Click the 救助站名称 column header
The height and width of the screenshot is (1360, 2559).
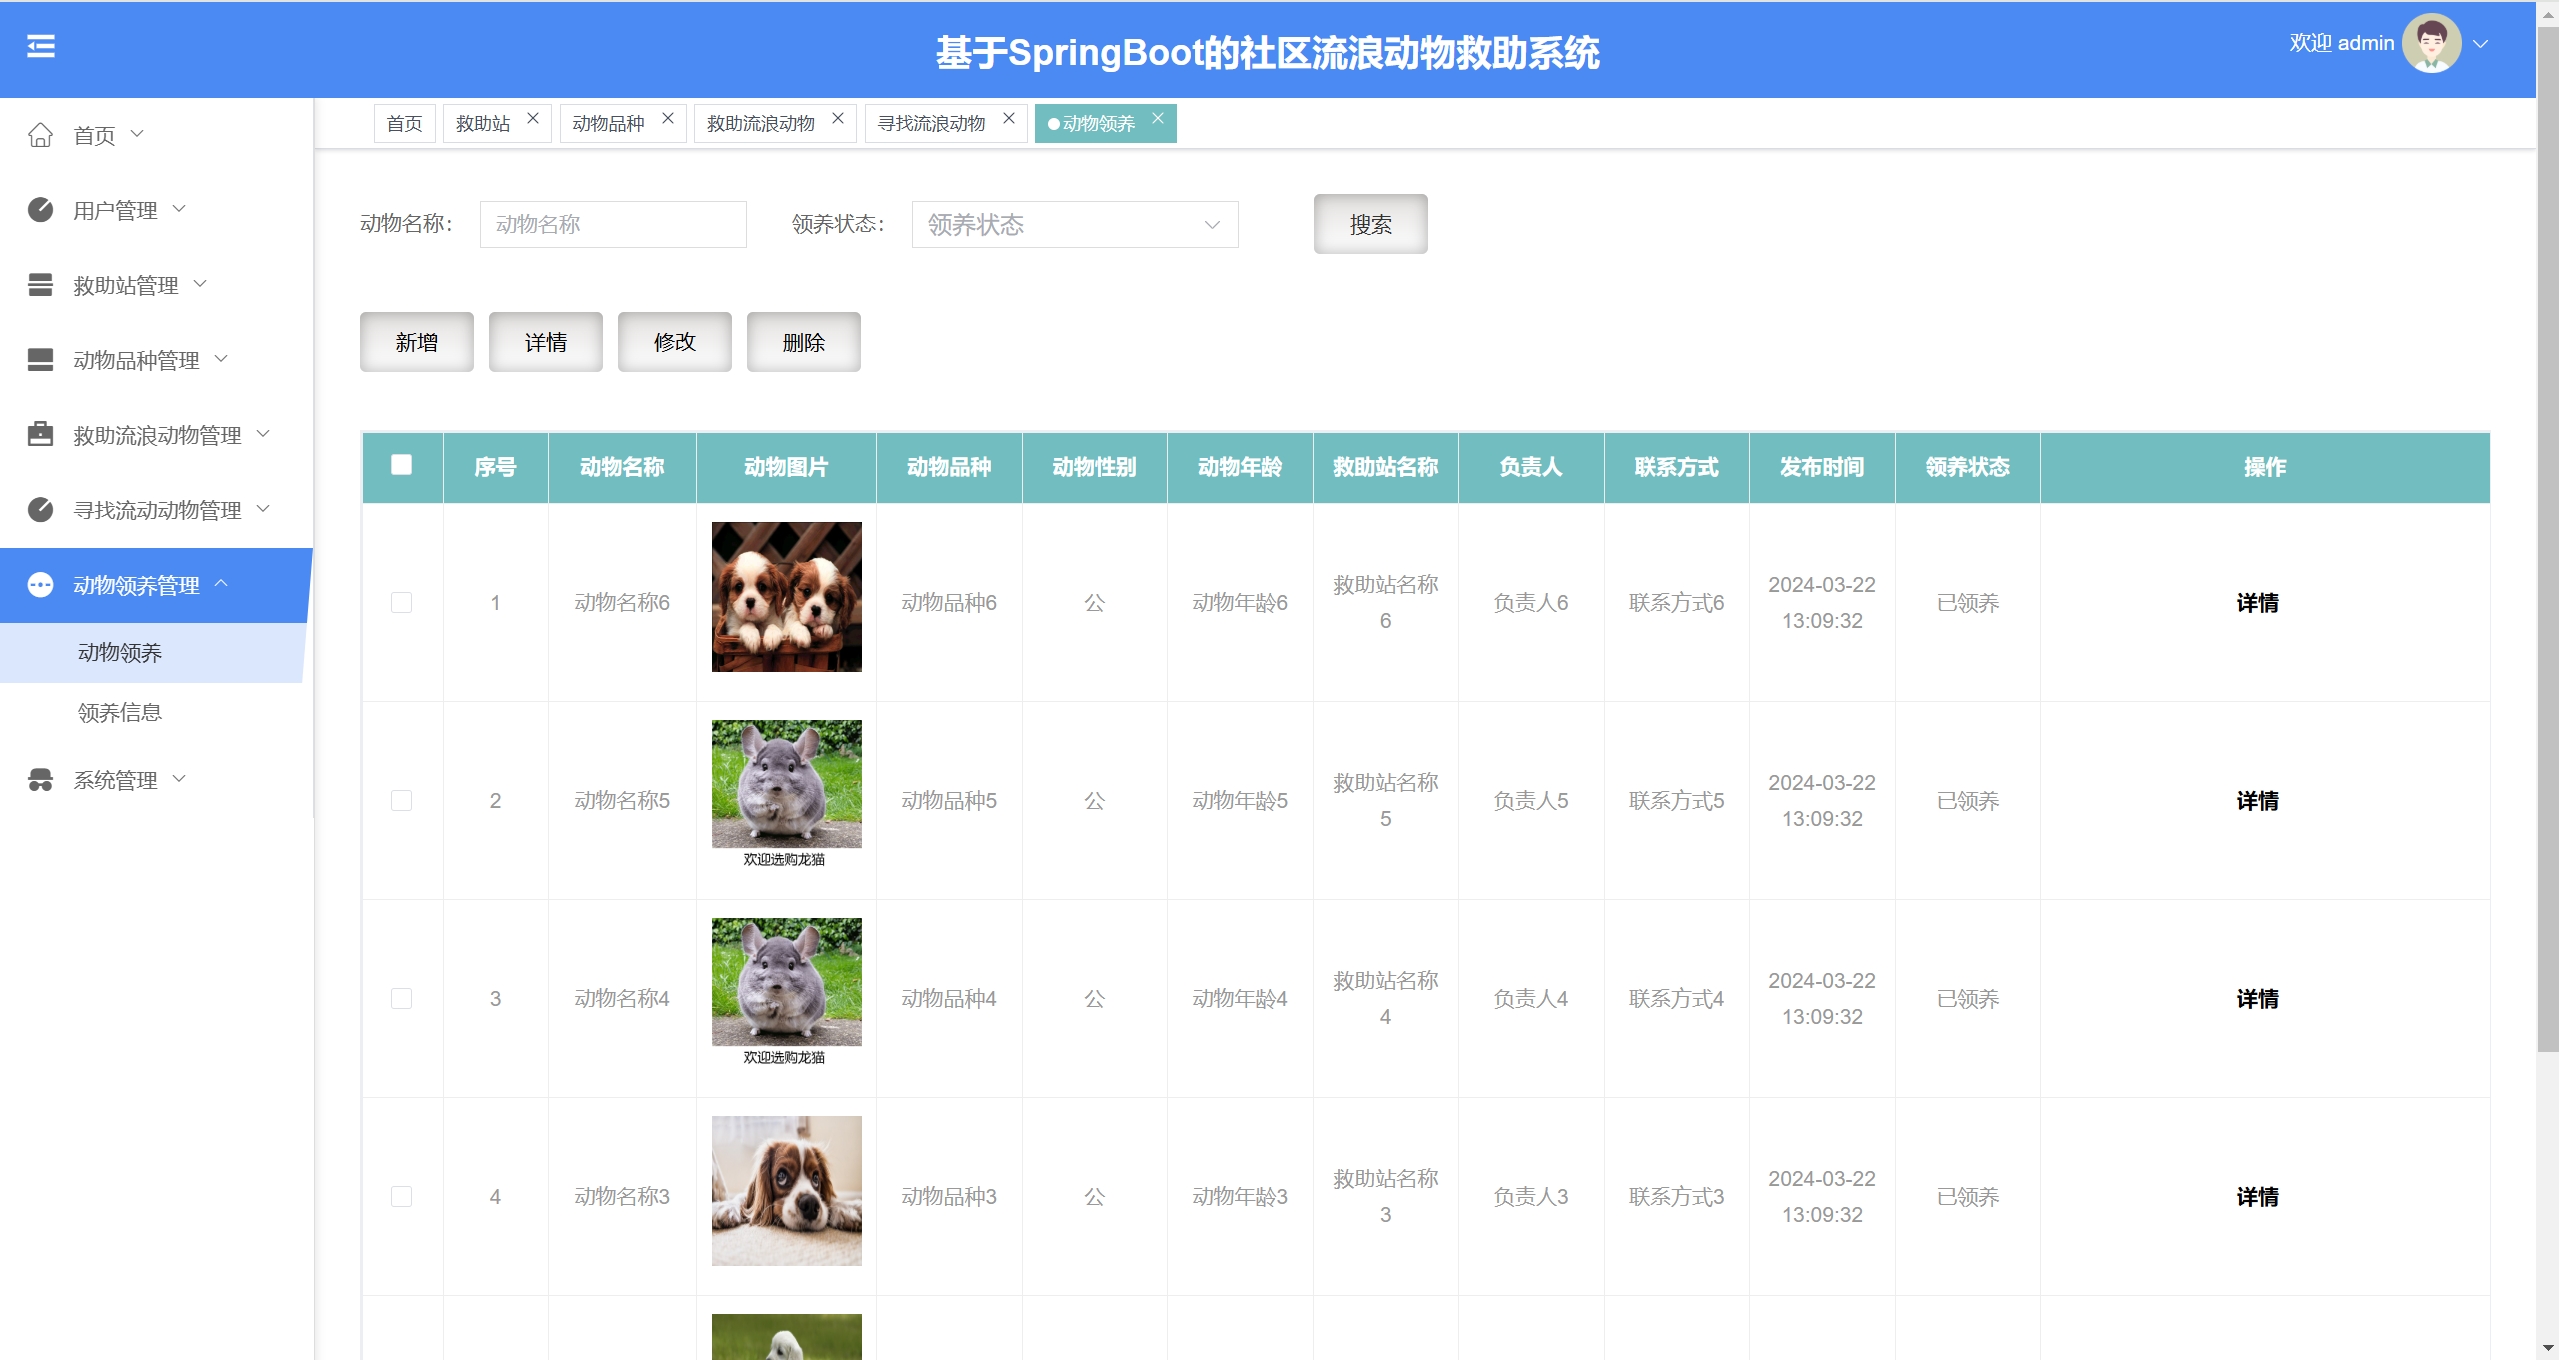tap(1386, 467)
